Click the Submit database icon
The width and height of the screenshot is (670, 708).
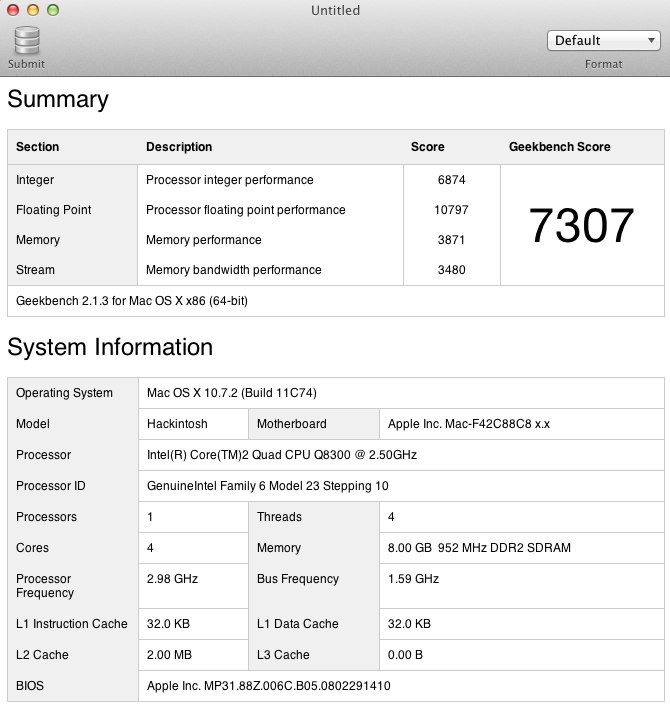pyautogui.click(x=27, y=41)
